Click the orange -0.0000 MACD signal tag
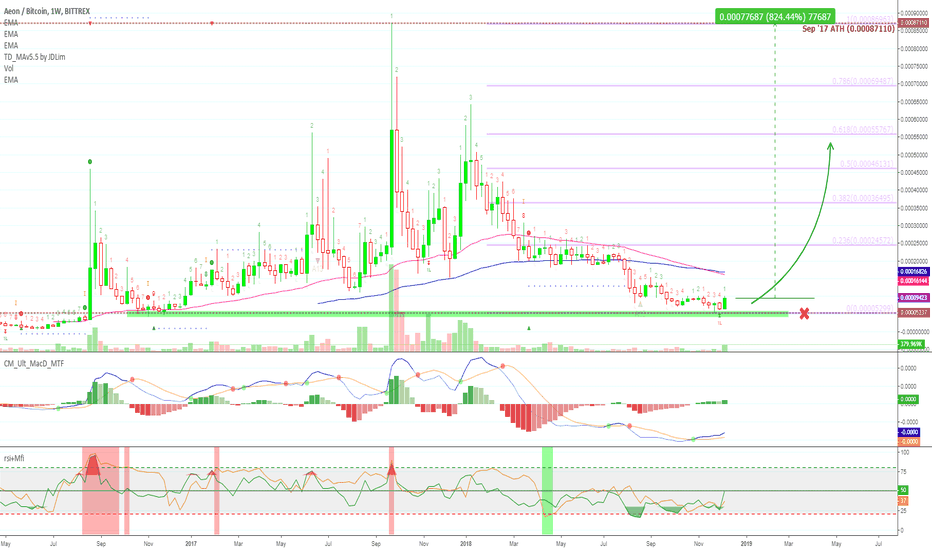This screenshot has width=932, height=550. pyautogui.click(x=908, y=441)
